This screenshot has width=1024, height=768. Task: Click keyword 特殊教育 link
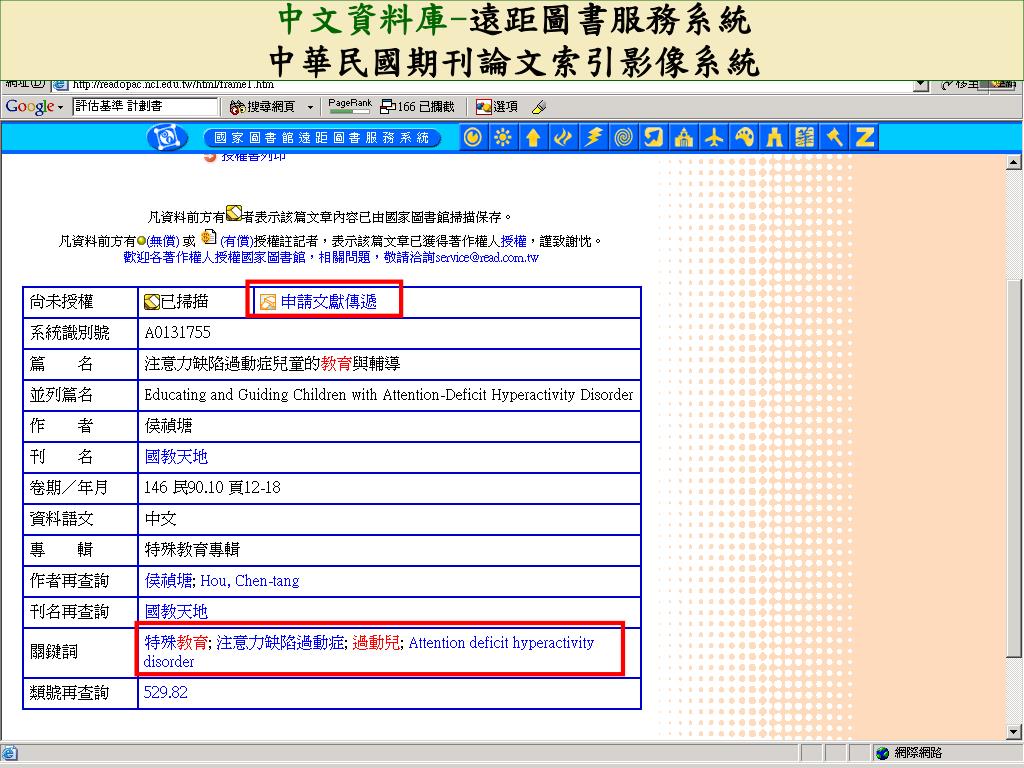tap(176, 643)
